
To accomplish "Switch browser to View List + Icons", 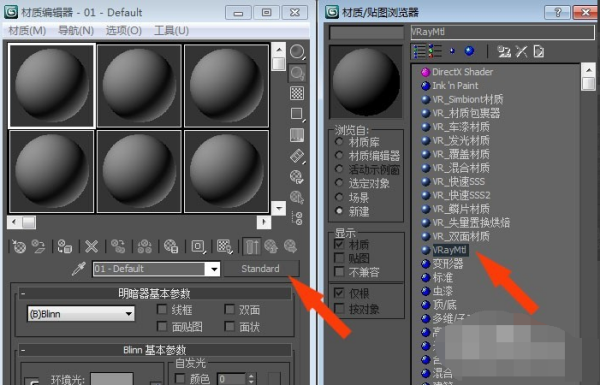I will pyautogui.click(x=435, y=51).
